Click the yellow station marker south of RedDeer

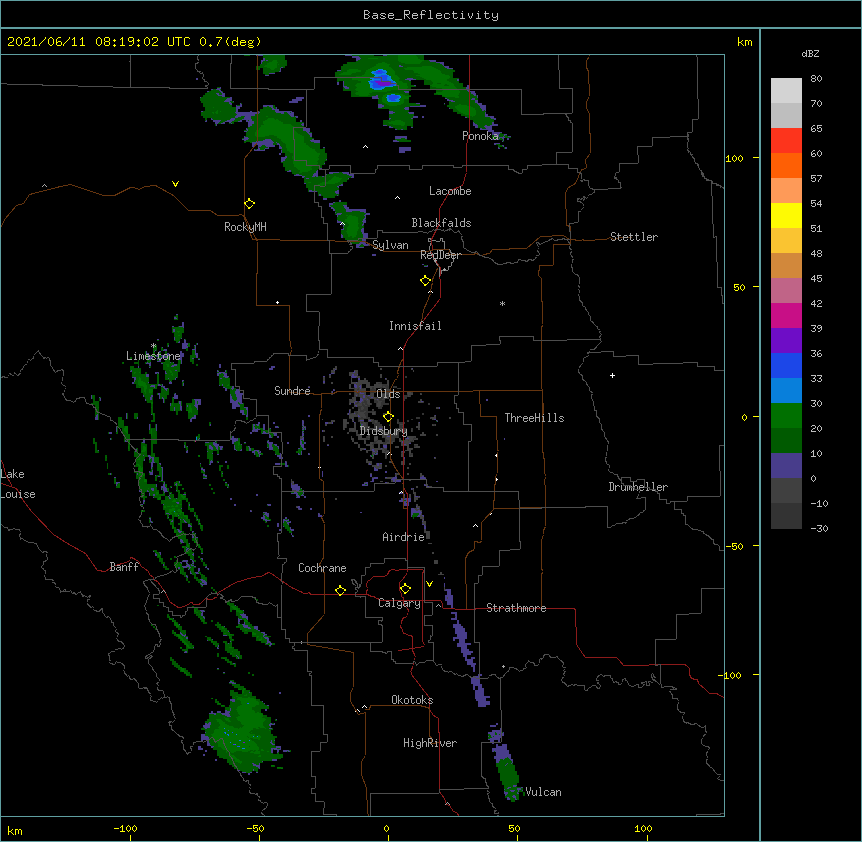pos(425,281)
